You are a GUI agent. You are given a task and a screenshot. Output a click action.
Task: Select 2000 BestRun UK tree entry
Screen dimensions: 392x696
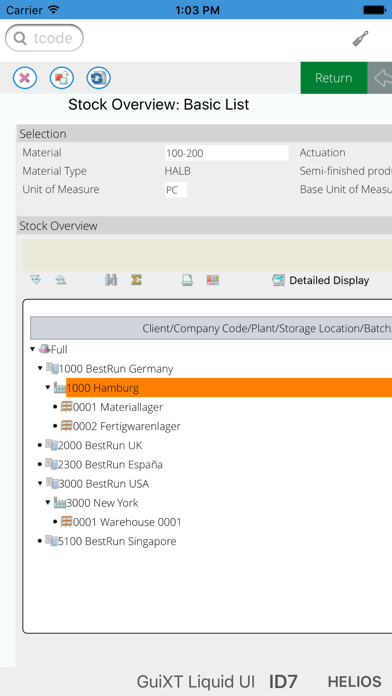pyautogui.click(x=100, y=445)
